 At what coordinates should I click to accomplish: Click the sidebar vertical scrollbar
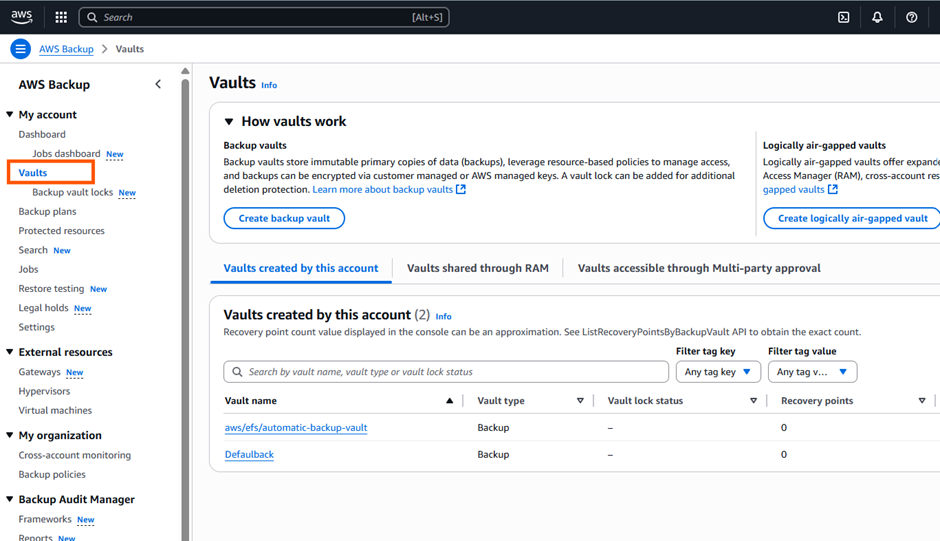pyautogui.click(x=185, y=300)
